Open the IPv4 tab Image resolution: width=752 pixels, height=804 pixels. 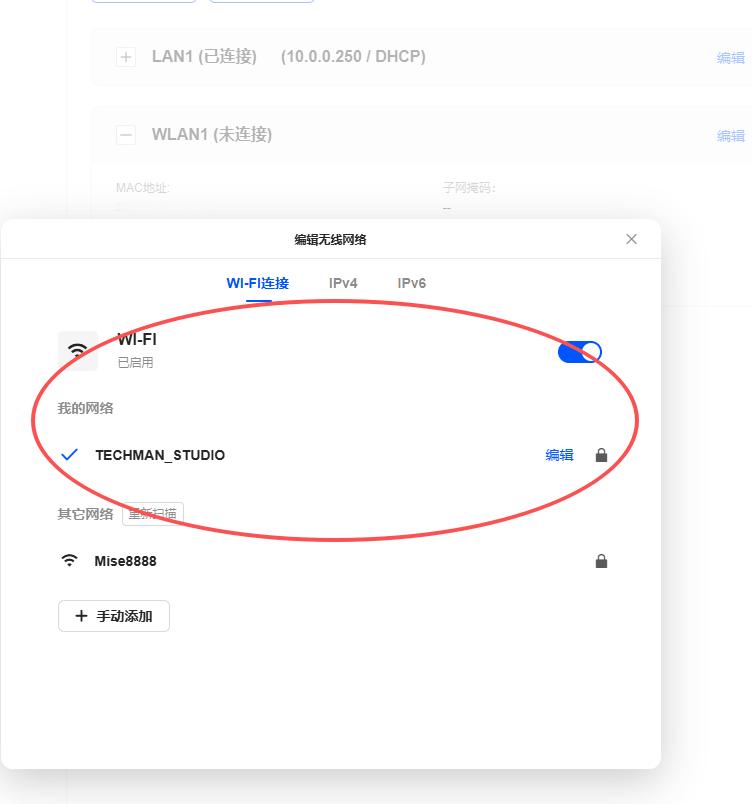[x=343, y=283]
